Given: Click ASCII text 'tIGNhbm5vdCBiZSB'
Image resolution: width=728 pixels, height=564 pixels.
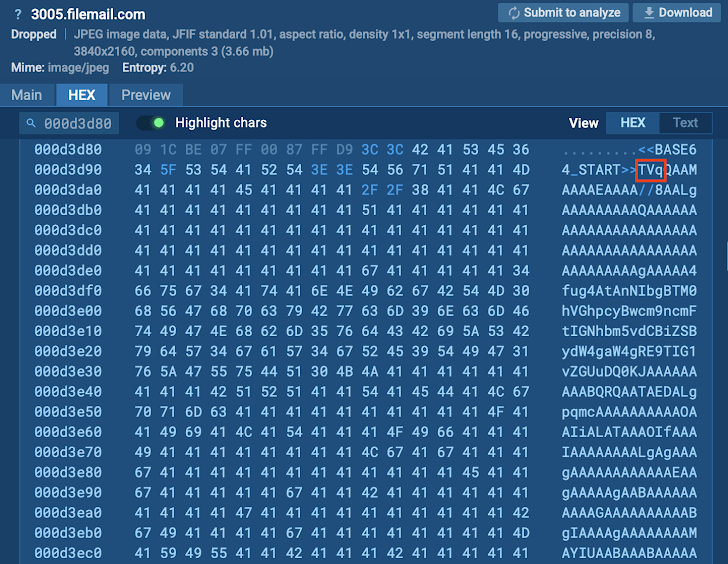Looking at the screenshot, I should pos(629,331).
